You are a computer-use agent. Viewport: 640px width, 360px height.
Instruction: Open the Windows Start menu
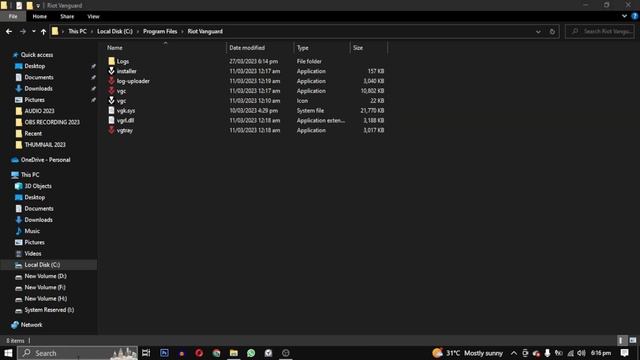(8, 353)
